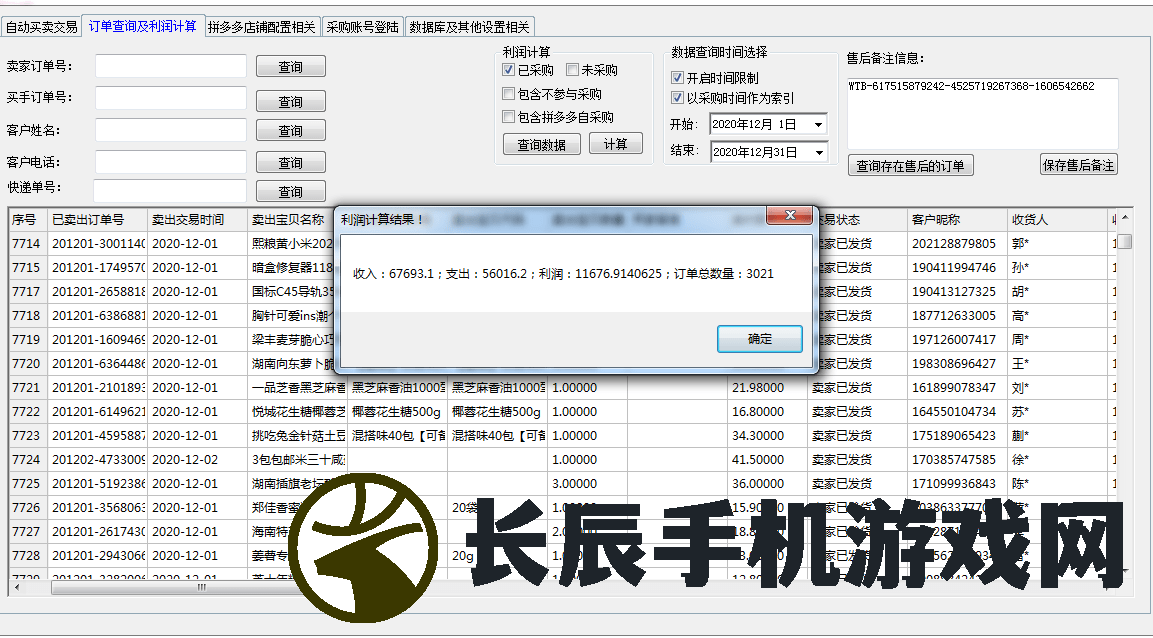Sort by the 序号 column header

(29, 220)
